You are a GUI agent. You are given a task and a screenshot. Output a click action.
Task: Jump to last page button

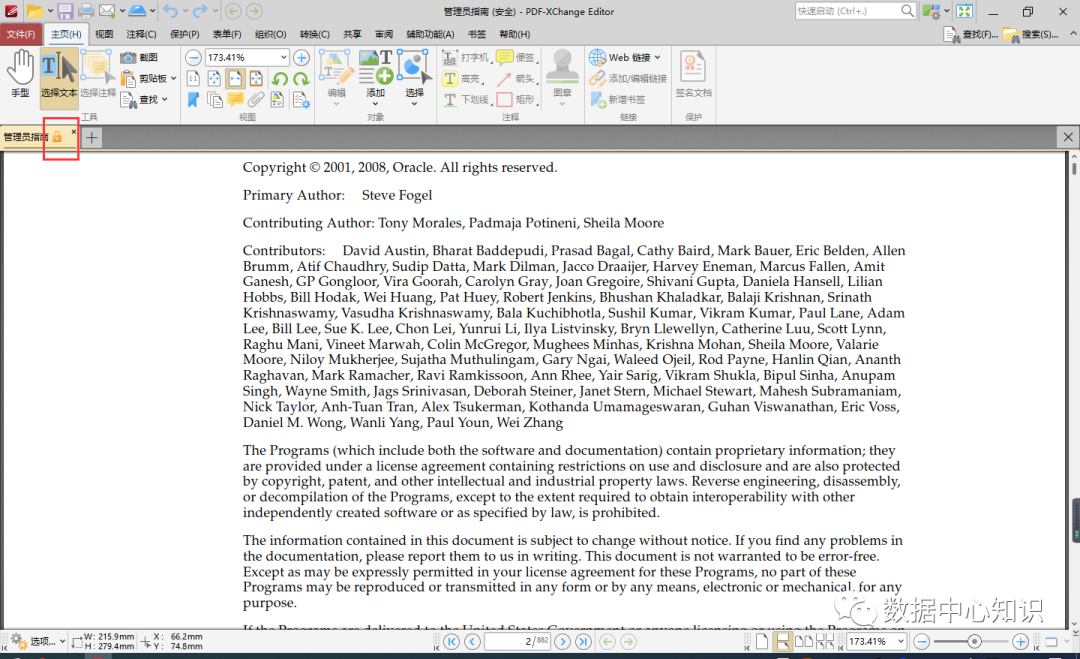click(x=583, y=641)
